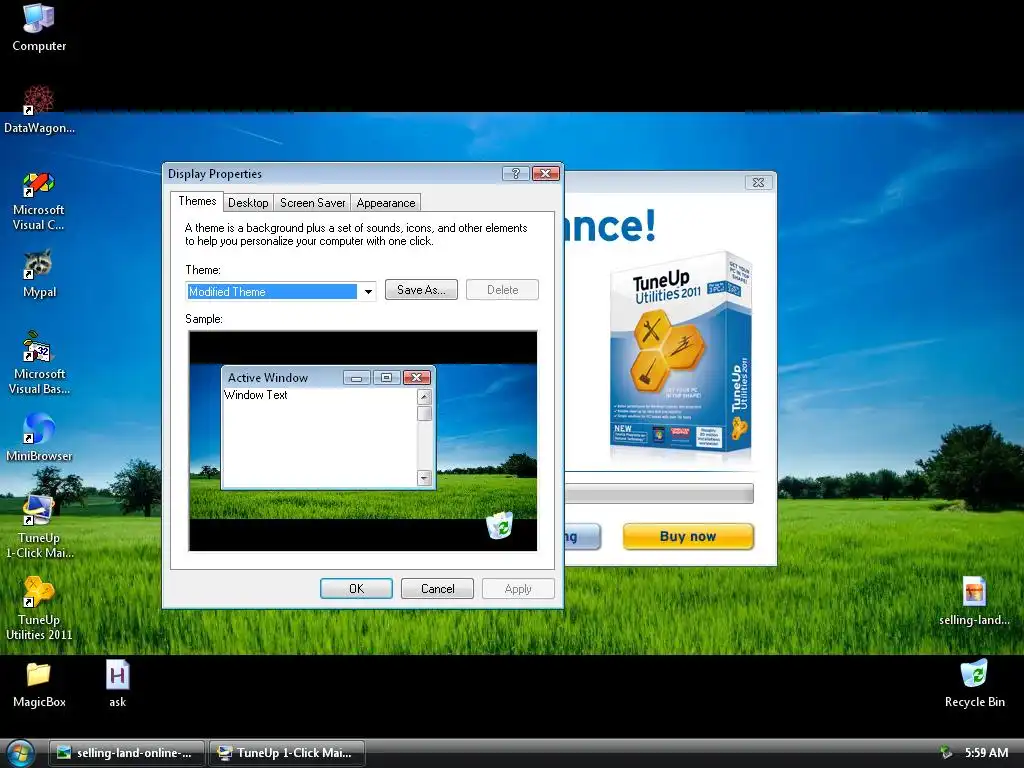
Task: Open TuneUp 1-Click Maintenance taskbar button
Action: (x=287, y=753)
